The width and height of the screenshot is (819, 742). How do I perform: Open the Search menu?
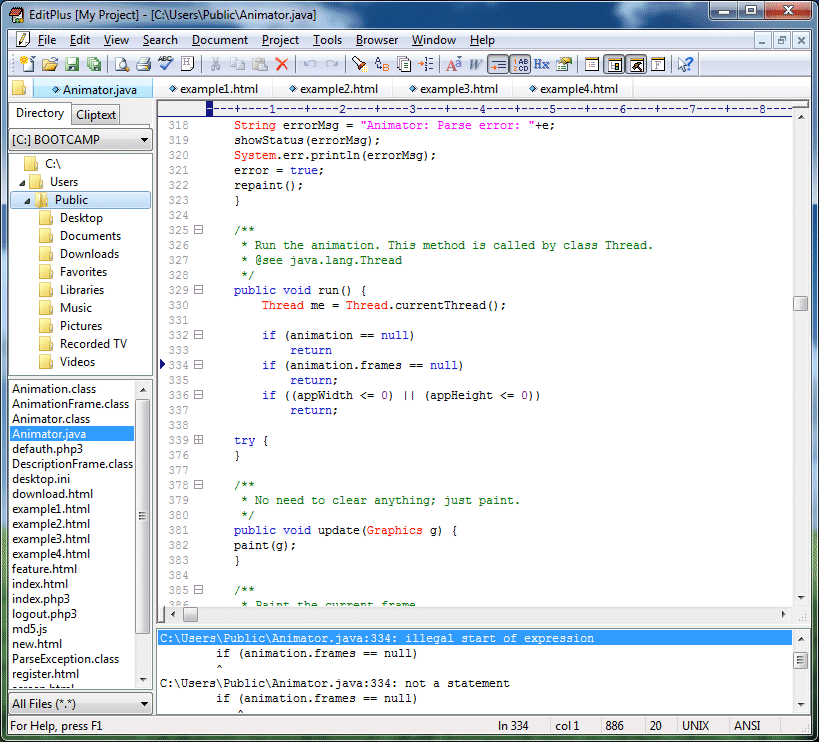[160, 40]
